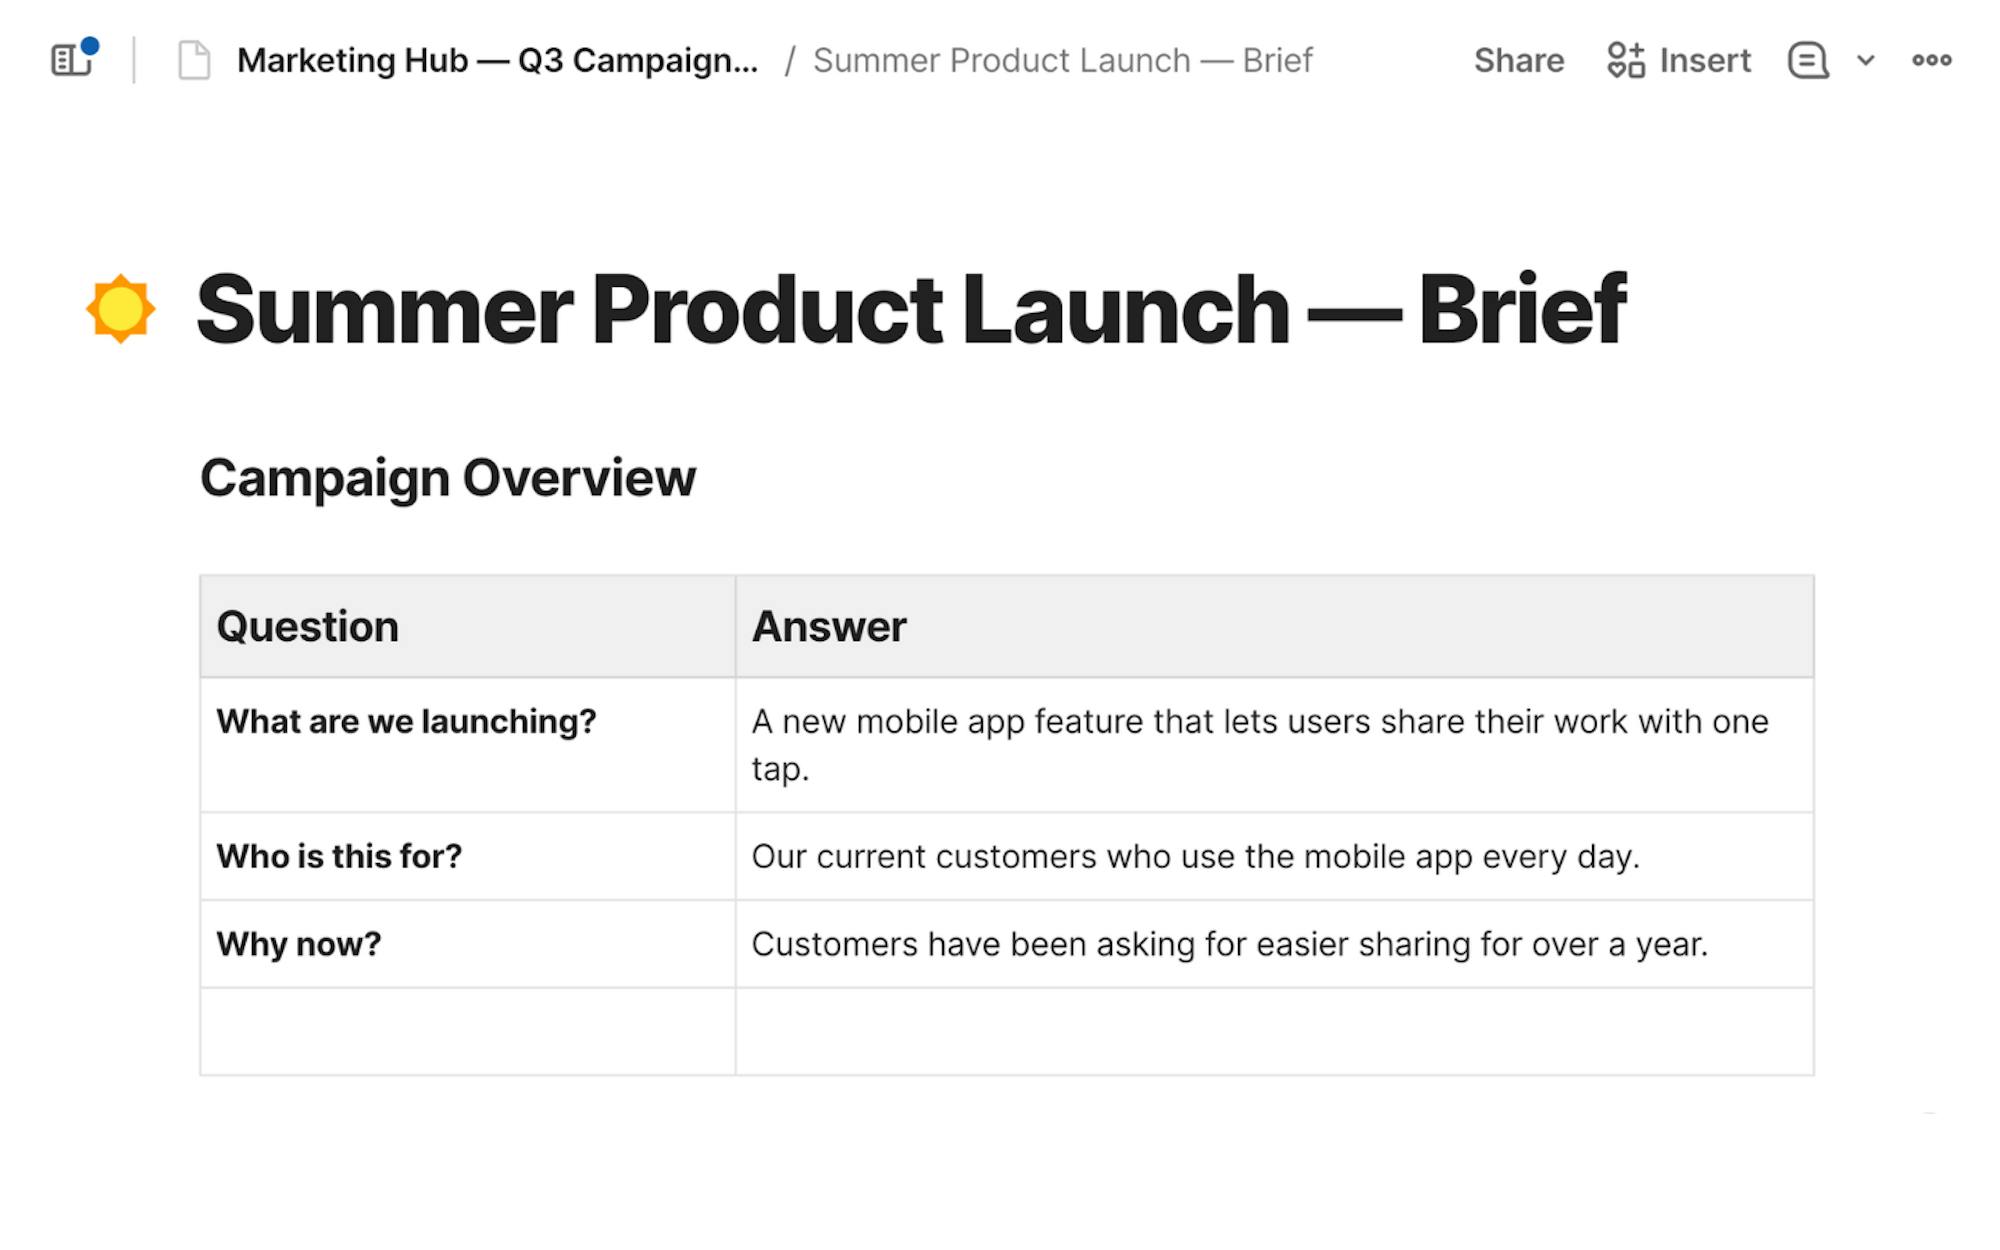The width and height of the screenshot is (2000, 1250).
Task: Click the sun emoji page icon
Action: [x=121, y=308]
